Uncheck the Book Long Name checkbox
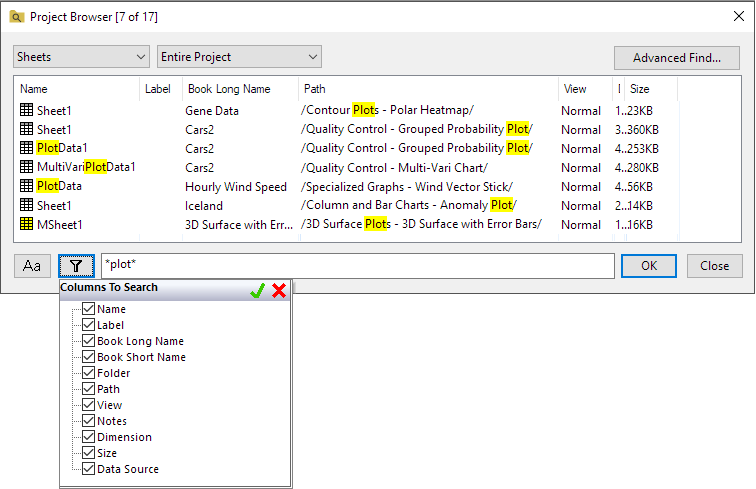This screenshot has height=489, width=756. pyautogui.click(x=88, y=341)
